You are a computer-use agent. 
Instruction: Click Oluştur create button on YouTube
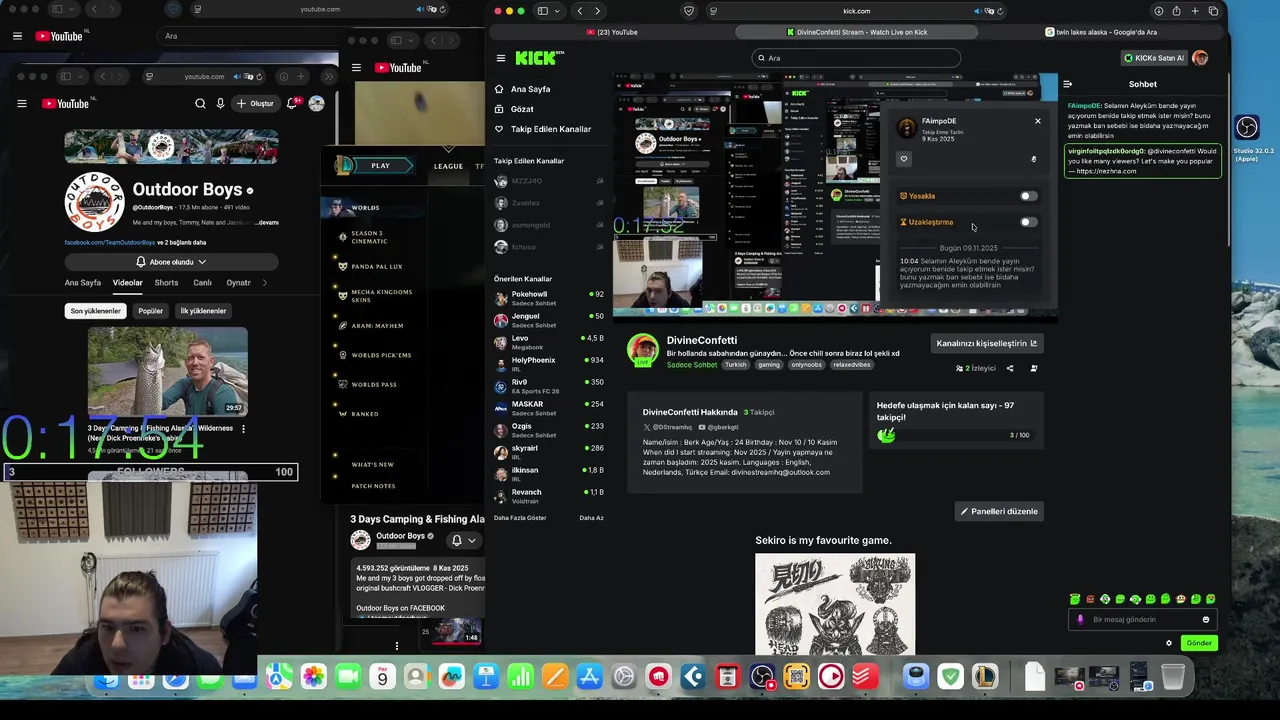[x=255, y=103]
